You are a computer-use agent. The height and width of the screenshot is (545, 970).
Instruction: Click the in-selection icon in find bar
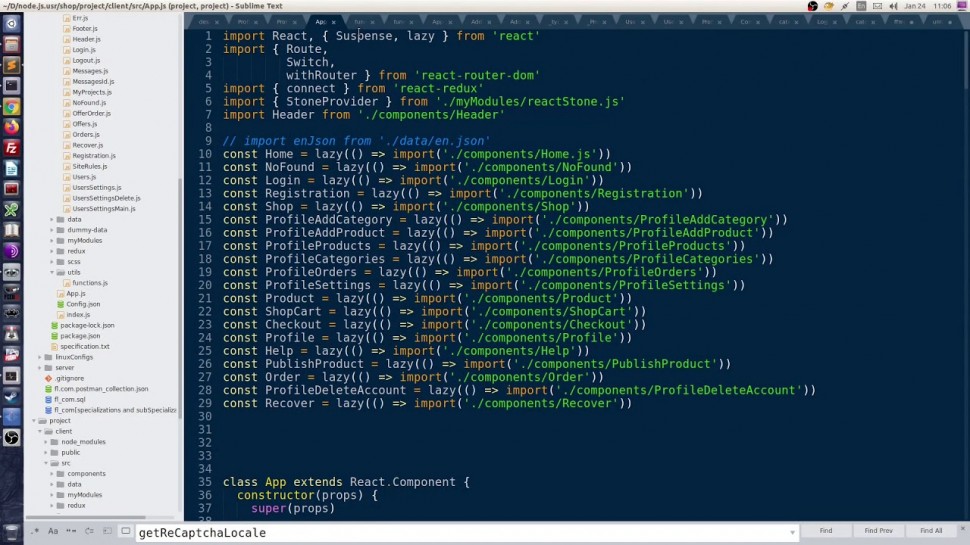tap(106, 531)
